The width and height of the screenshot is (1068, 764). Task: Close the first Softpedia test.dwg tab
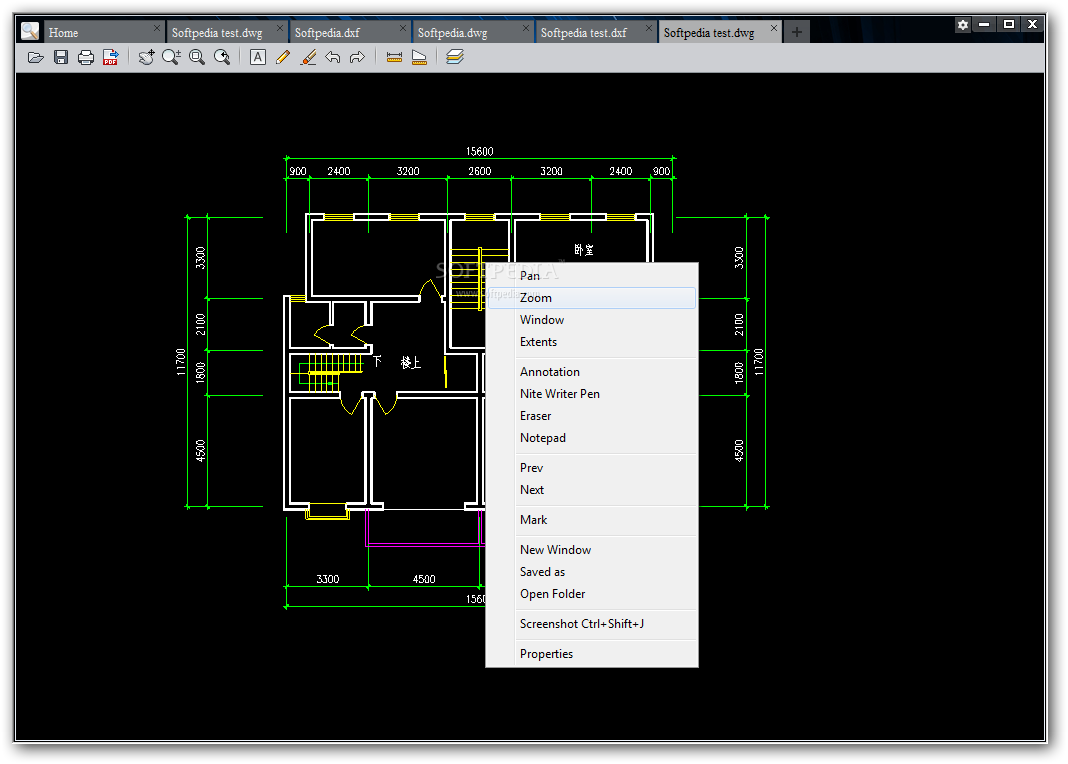pos(280,28)
